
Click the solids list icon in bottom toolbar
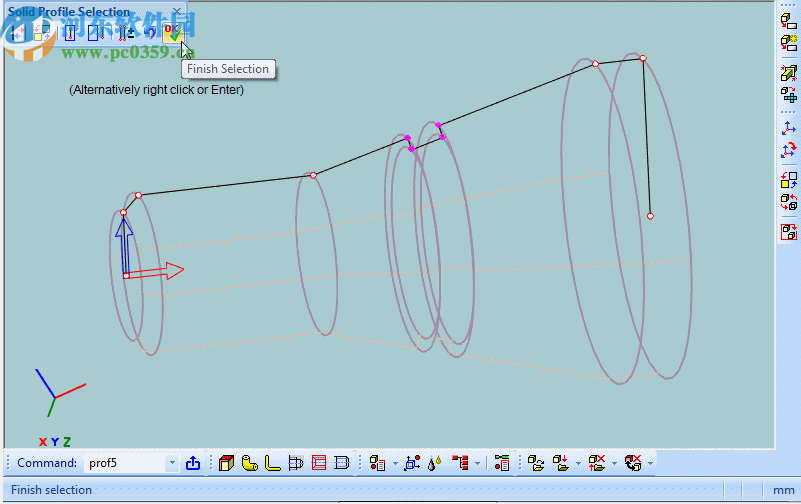click(x=378, y=463)
